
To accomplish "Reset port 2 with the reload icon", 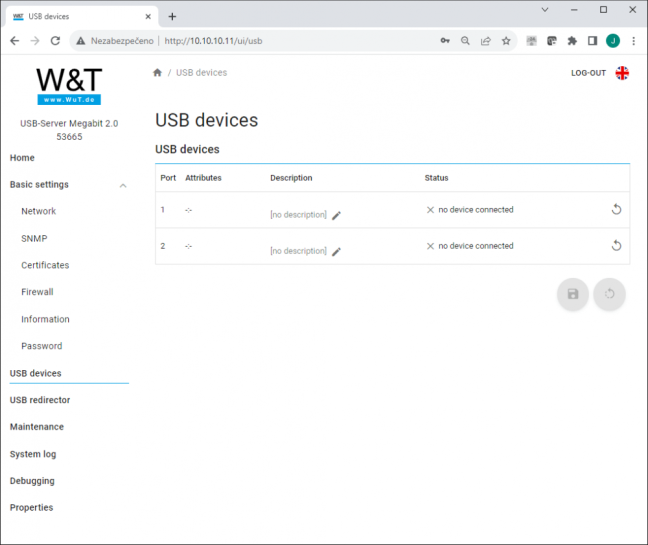I will click(616, 245).
